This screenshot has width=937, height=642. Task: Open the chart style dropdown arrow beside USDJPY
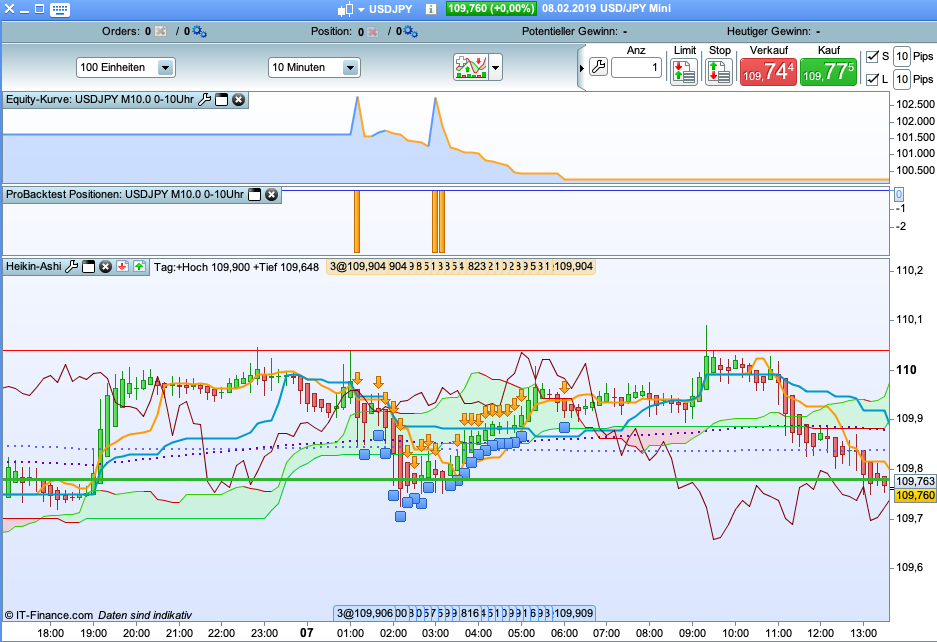(x=361, y=10)
